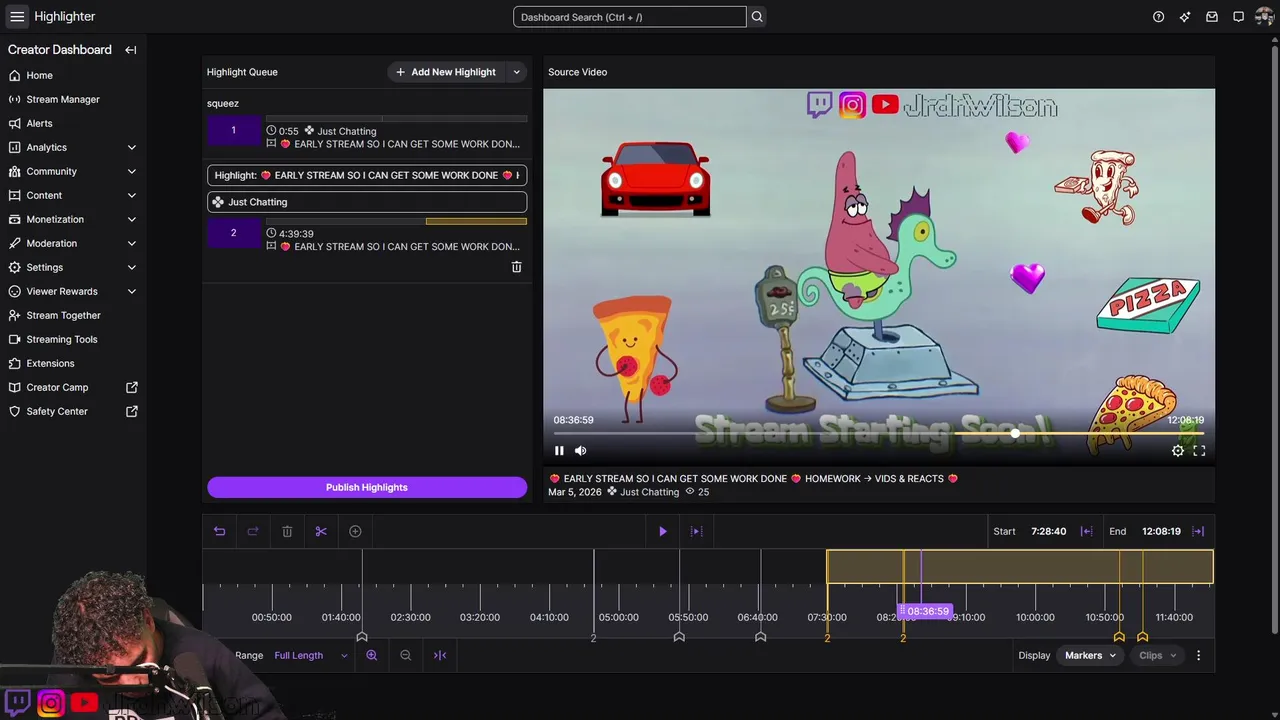This screenshot has height=720, width=1280.
Task: Click the End time value 12:08:19
Action: tap(1161, 532)
